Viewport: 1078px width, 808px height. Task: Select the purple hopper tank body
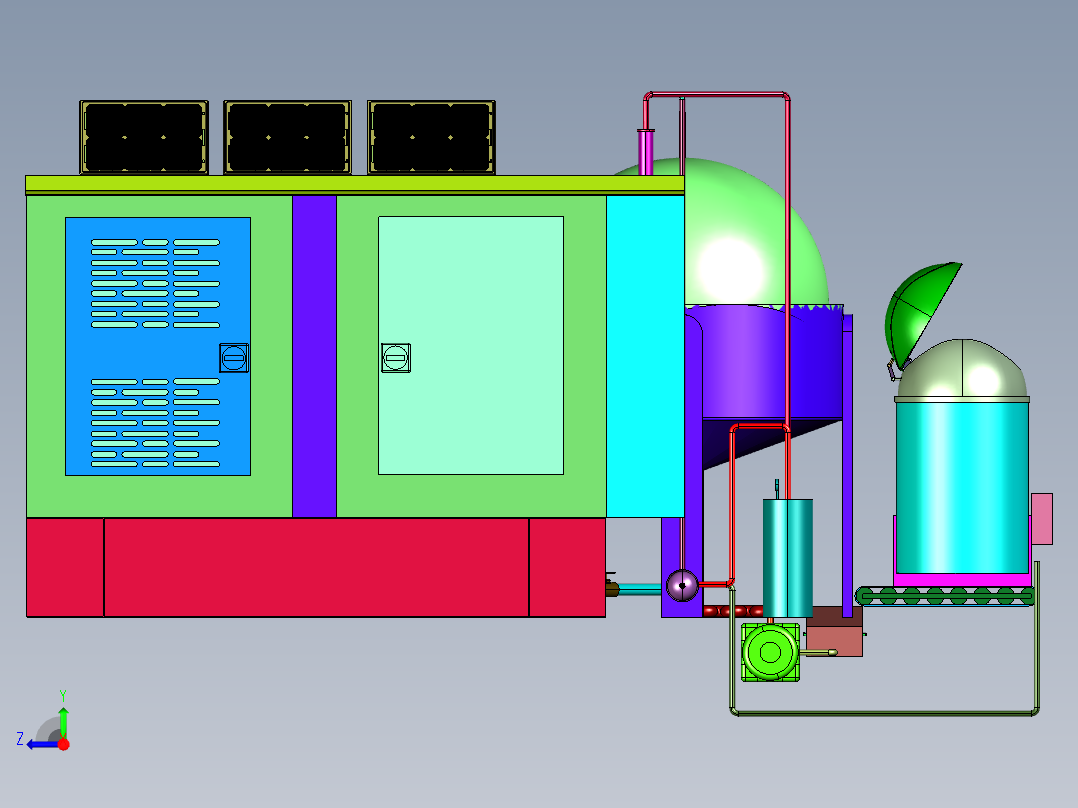[x=763, y=364]
